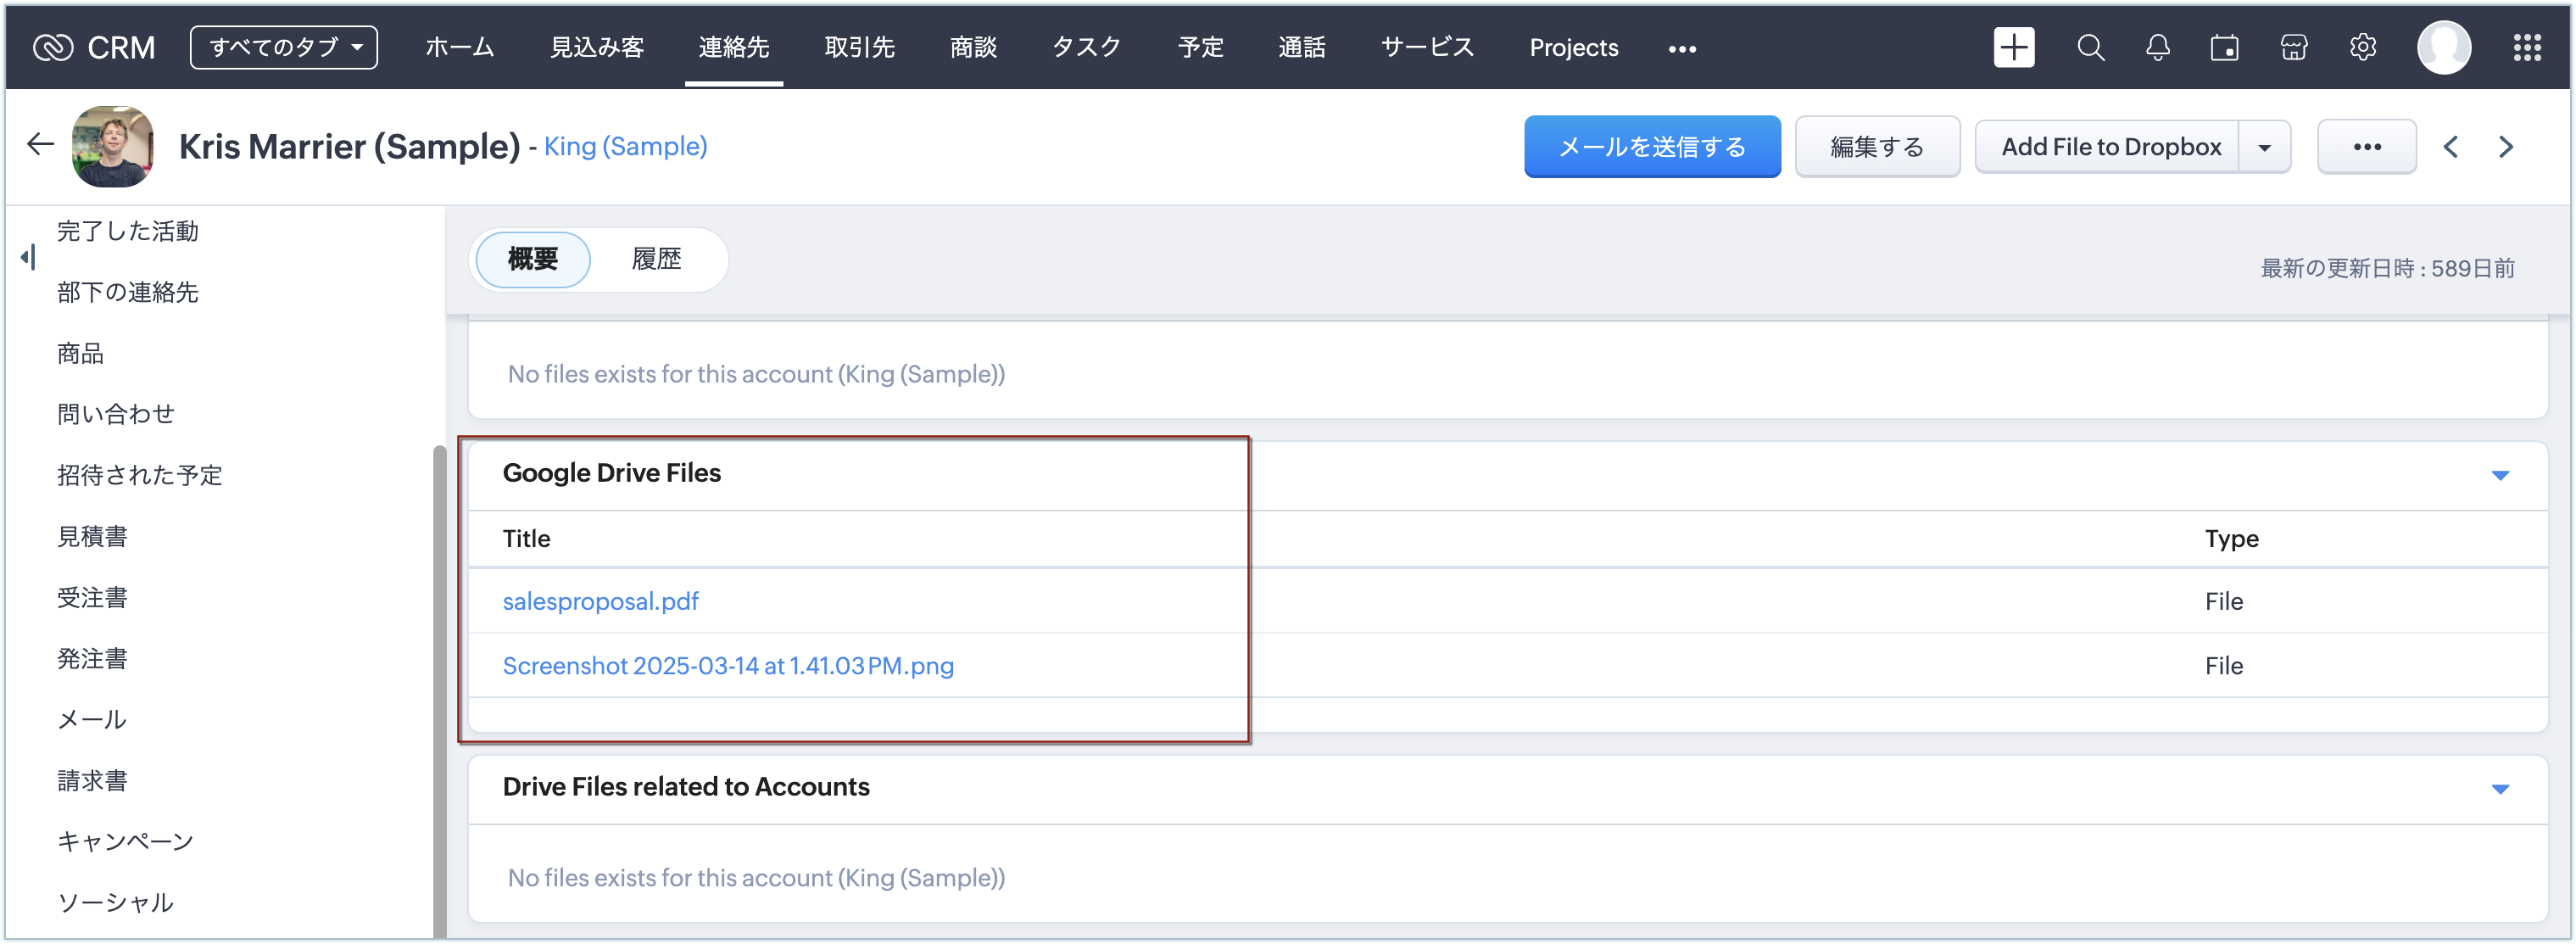Open the search magnifier icon
This screenshot has width=2576, height=944.
point(2090,47)
